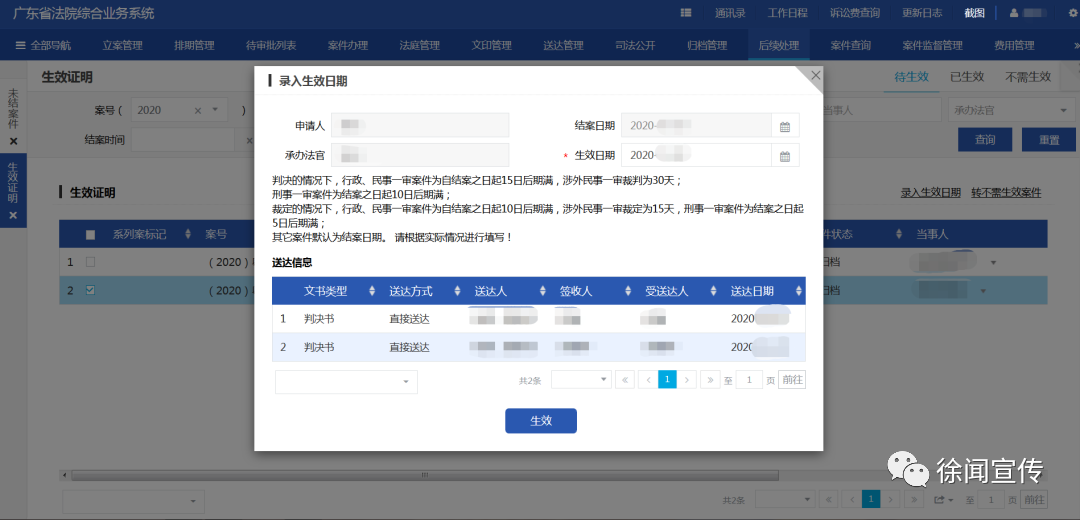Go to last page in dialog pager
The width and height of the screenshot is (1080, 520).
709,379
